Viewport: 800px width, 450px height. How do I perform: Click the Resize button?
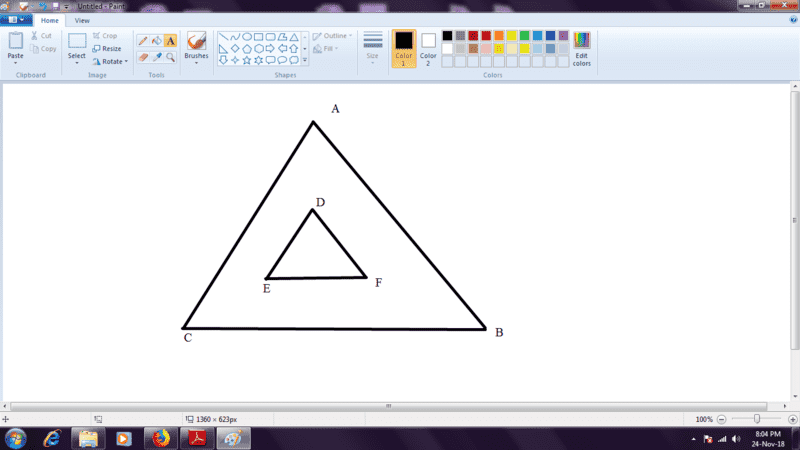coord(106,48)
